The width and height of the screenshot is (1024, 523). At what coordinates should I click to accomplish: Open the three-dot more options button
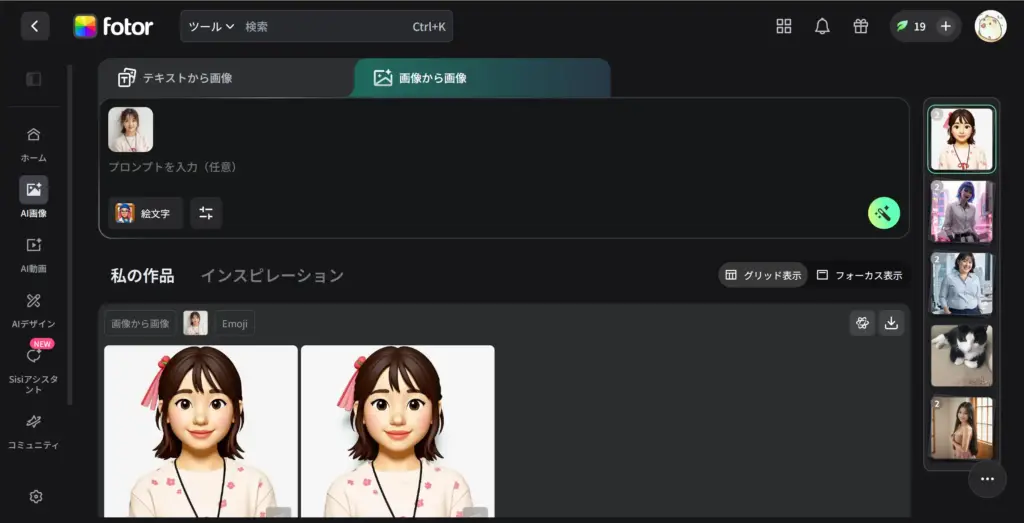point(987,479)
